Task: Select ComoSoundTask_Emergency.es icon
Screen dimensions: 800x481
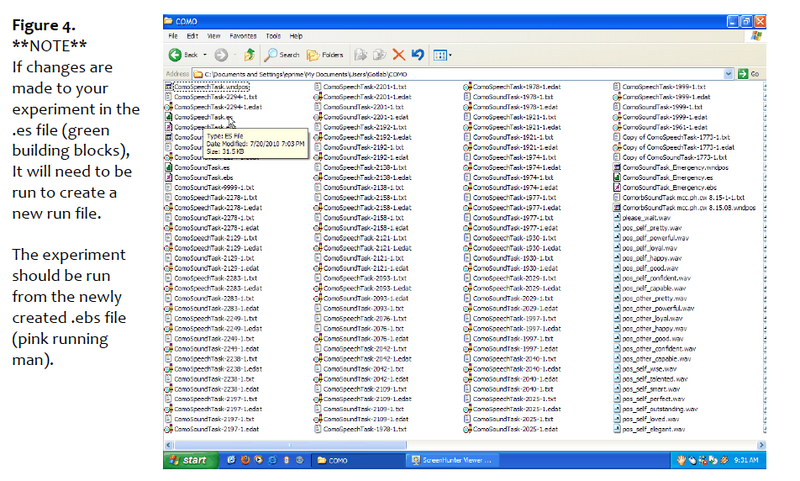Action: tap(617, 178)
